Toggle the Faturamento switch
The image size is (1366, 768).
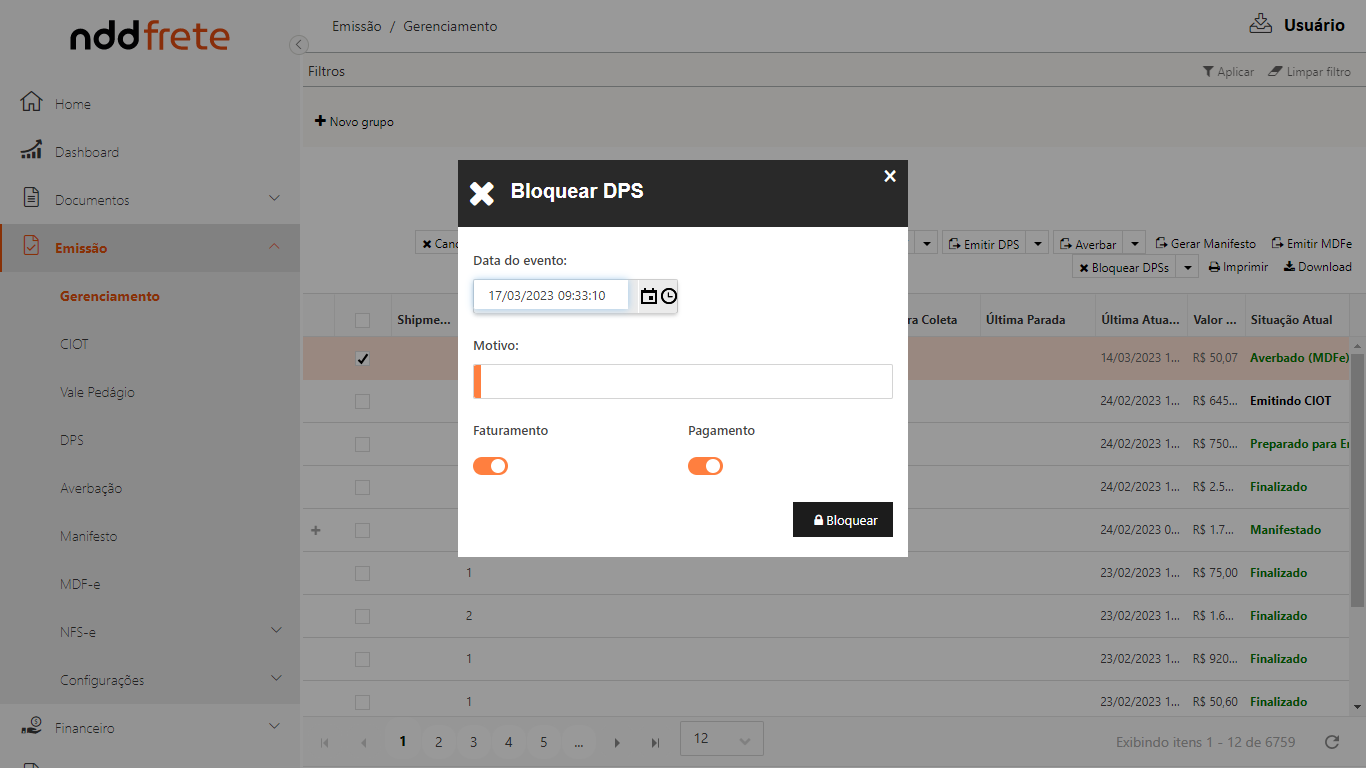(x=491, y=466)
